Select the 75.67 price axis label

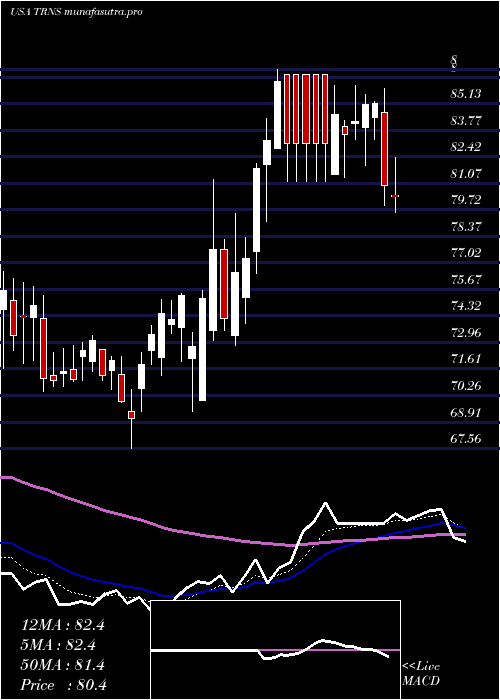coord(466,279)
